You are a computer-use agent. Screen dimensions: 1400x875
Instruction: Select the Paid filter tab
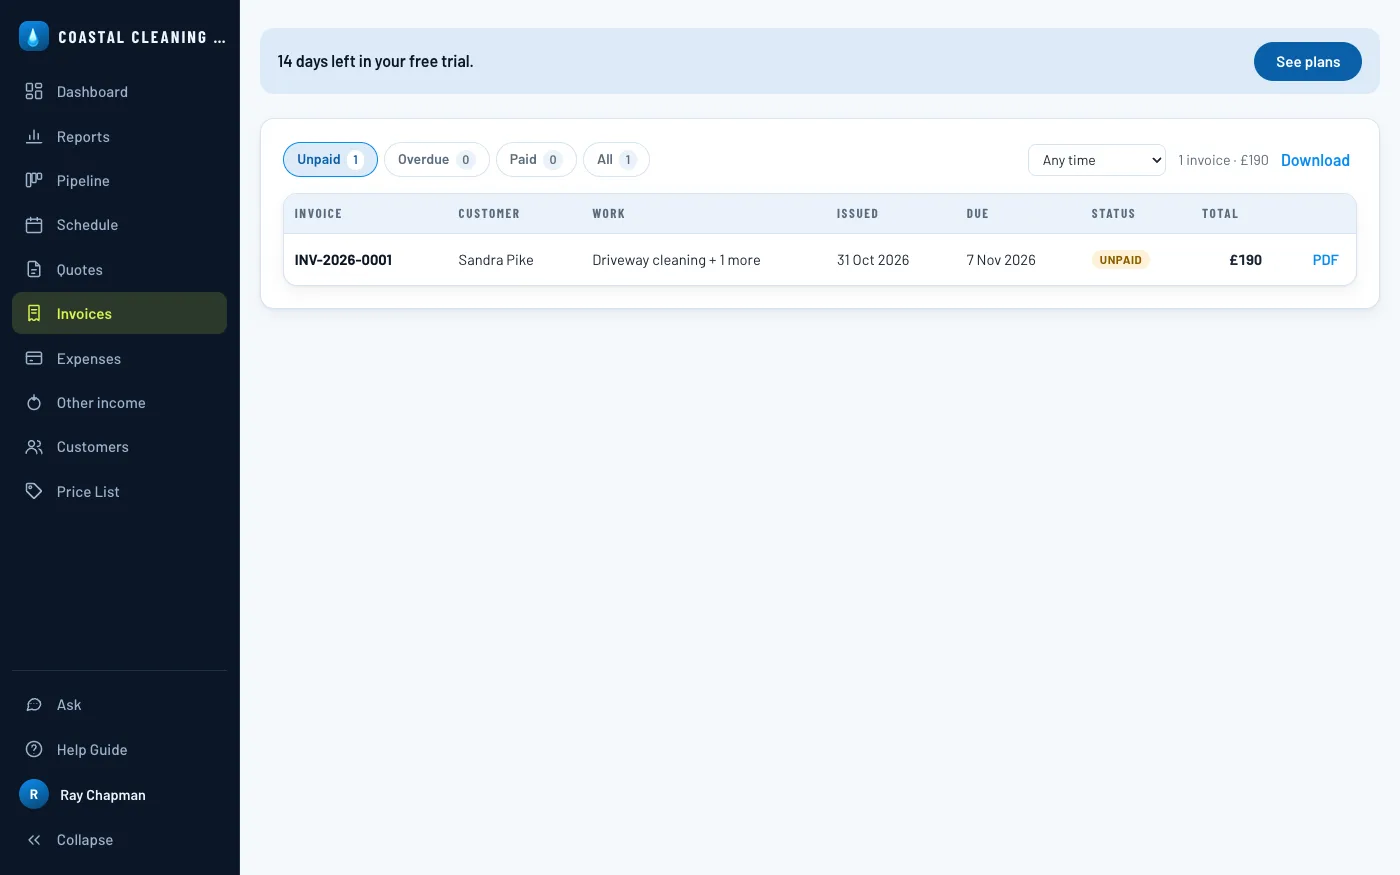pyautogui.click(x=536, y=160)
